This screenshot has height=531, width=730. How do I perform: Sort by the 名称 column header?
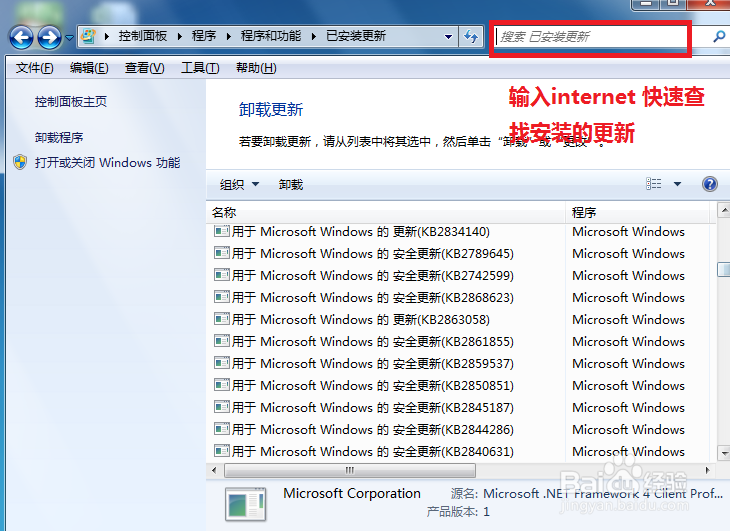[x=385, y=213]
